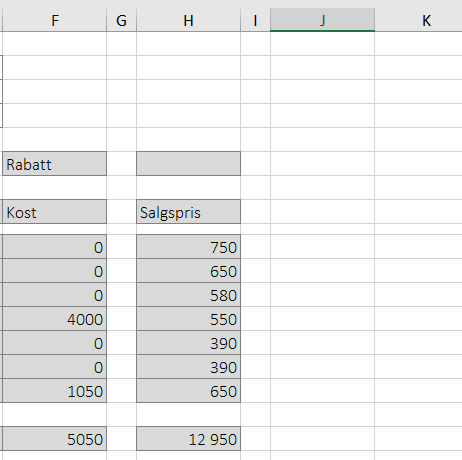Select column G header

point(121,20)
